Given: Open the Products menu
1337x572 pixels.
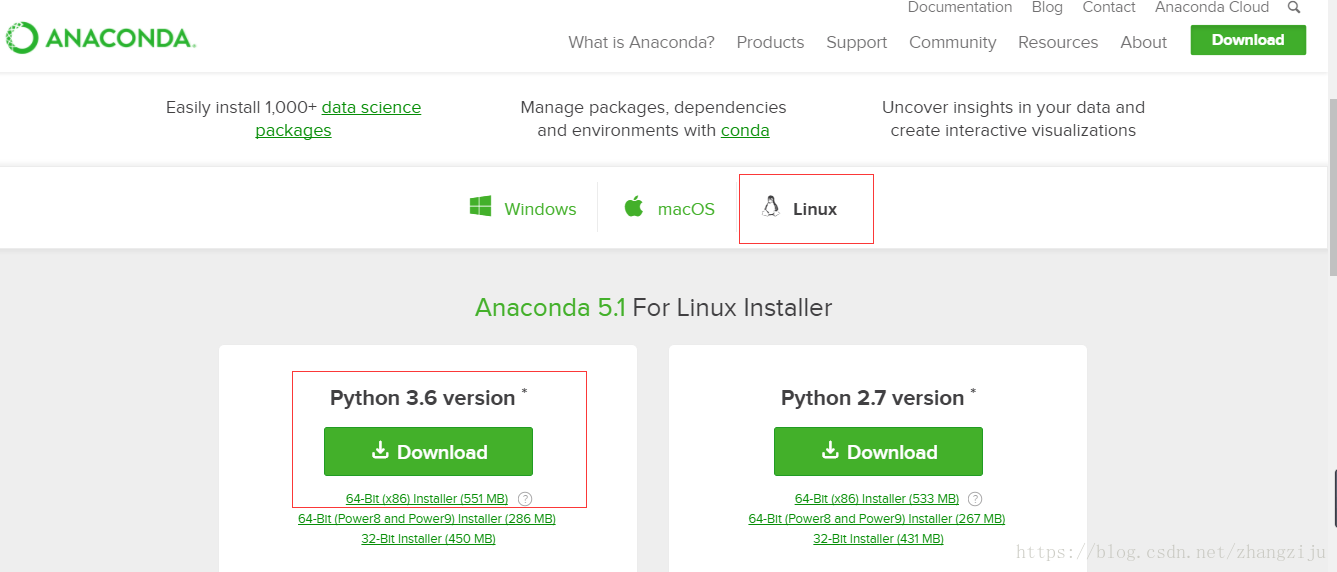Looking at the screenshot, I should click(770, 42).
